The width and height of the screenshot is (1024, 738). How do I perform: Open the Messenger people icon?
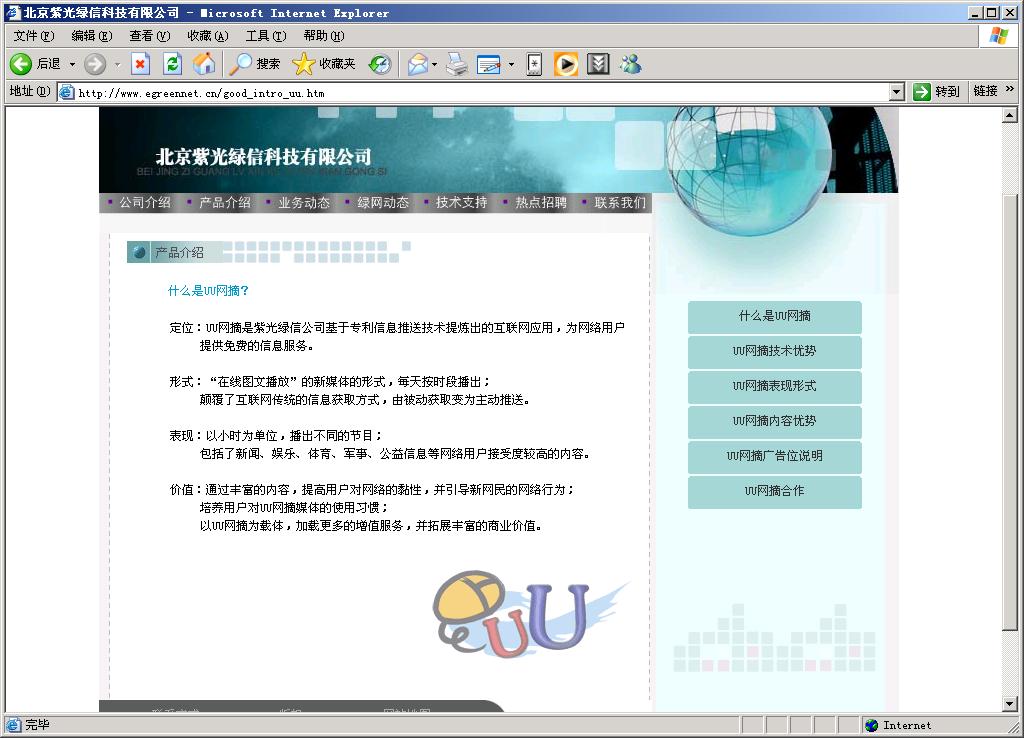(631, 64)
